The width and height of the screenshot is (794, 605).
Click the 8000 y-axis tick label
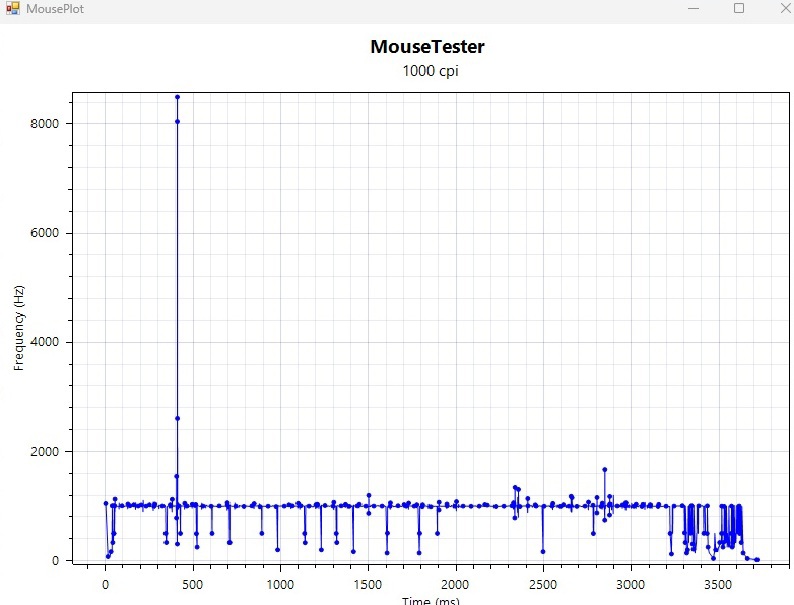(45, 124)
